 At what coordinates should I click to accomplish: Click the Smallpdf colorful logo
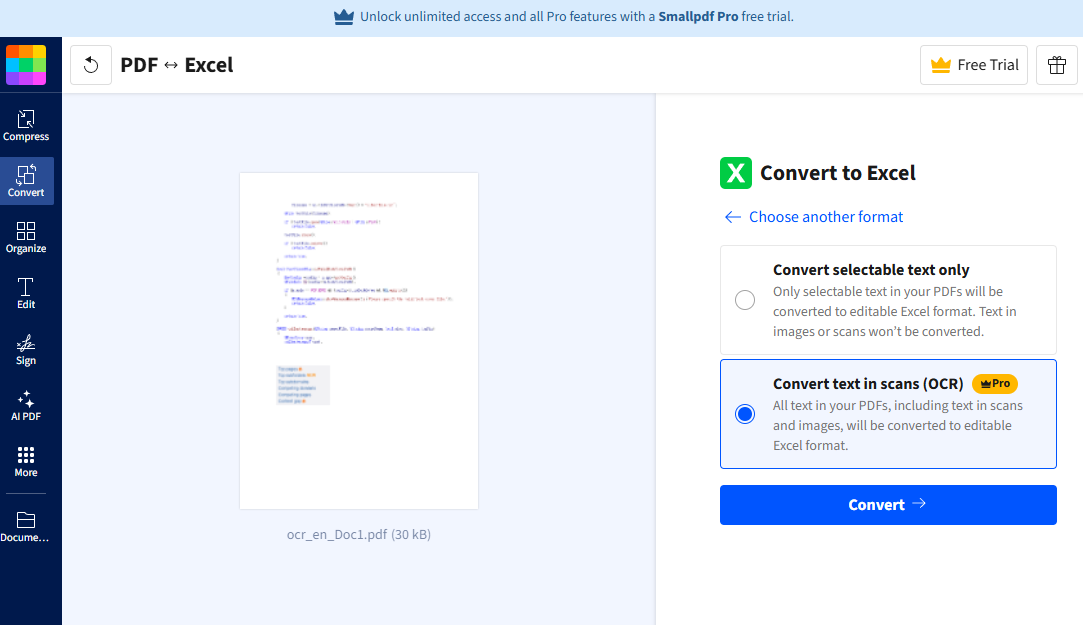point(26,65)
